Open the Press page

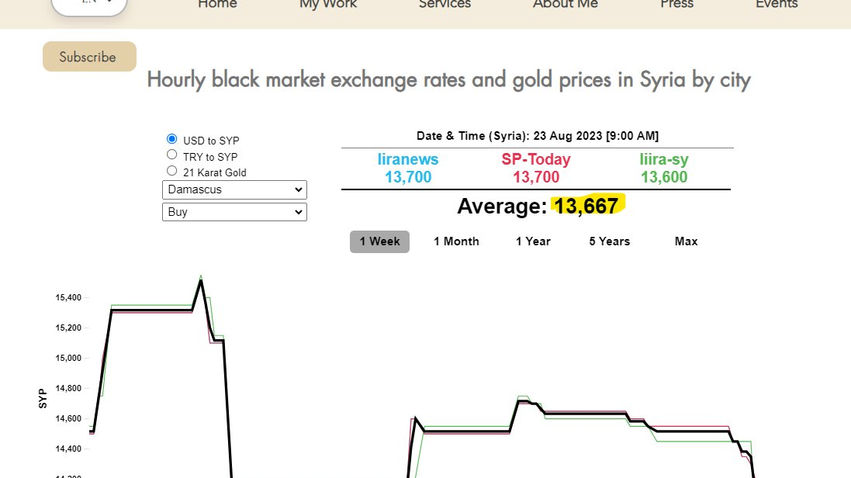[676, 4]
